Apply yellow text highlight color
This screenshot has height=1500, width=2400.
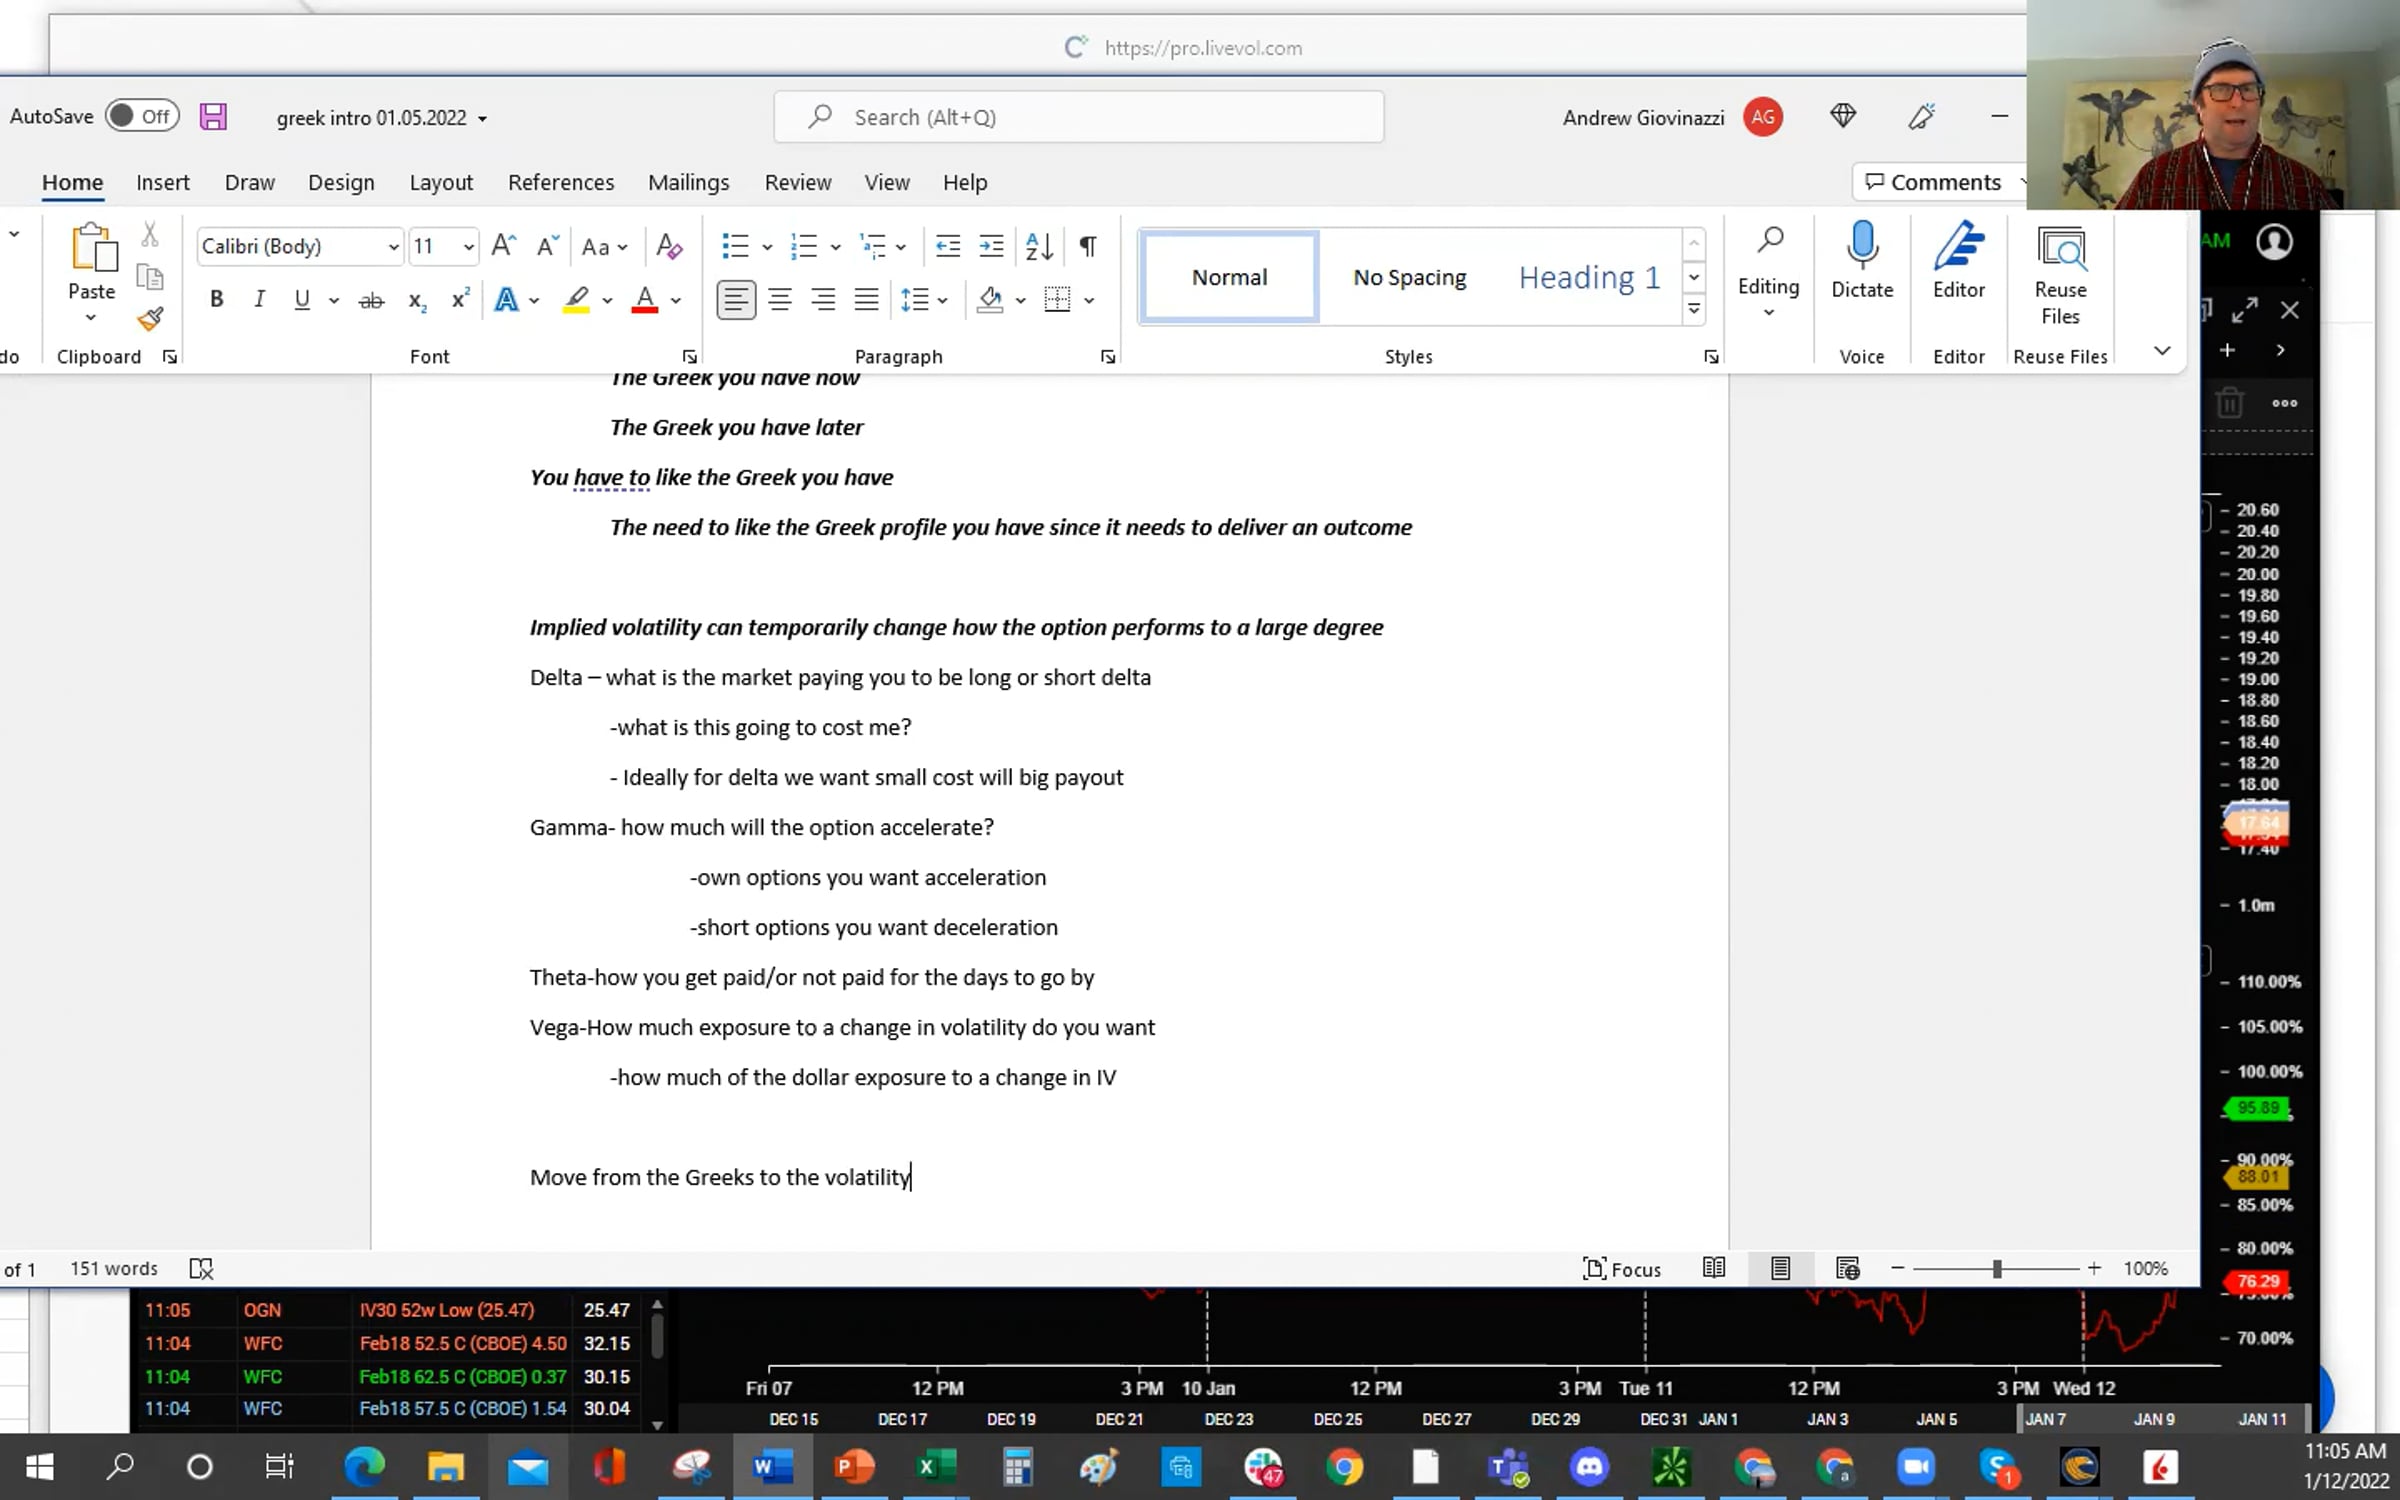(576, 299)
